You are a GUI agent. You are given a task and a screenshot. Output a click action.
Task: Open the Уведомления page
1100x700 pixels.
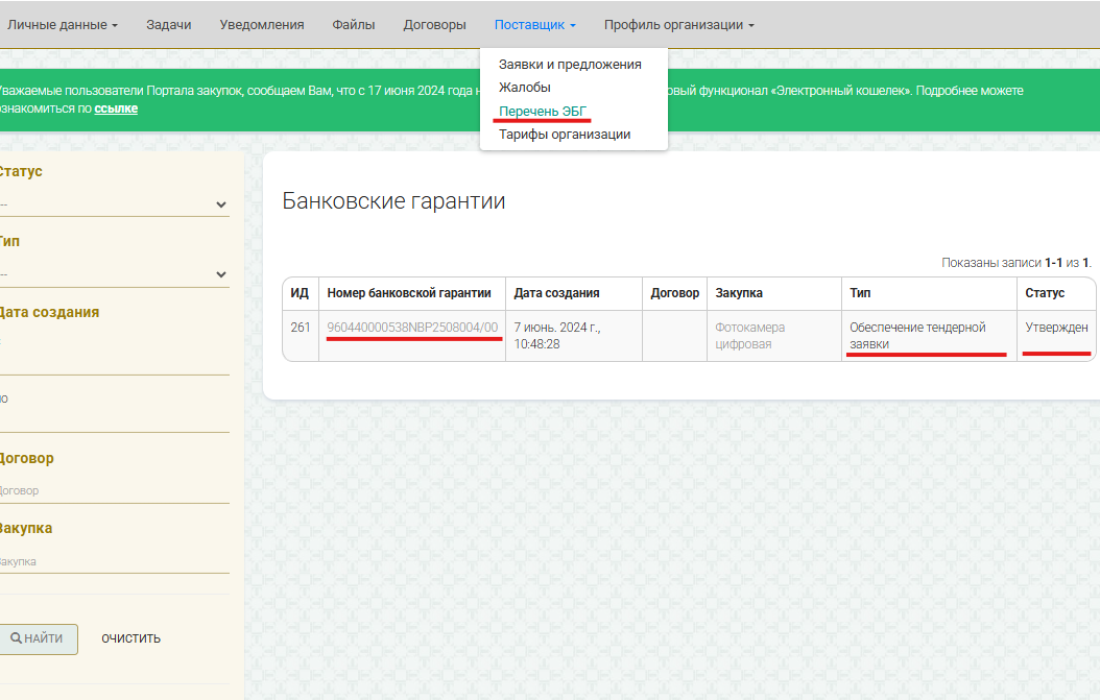pos(261,25)
